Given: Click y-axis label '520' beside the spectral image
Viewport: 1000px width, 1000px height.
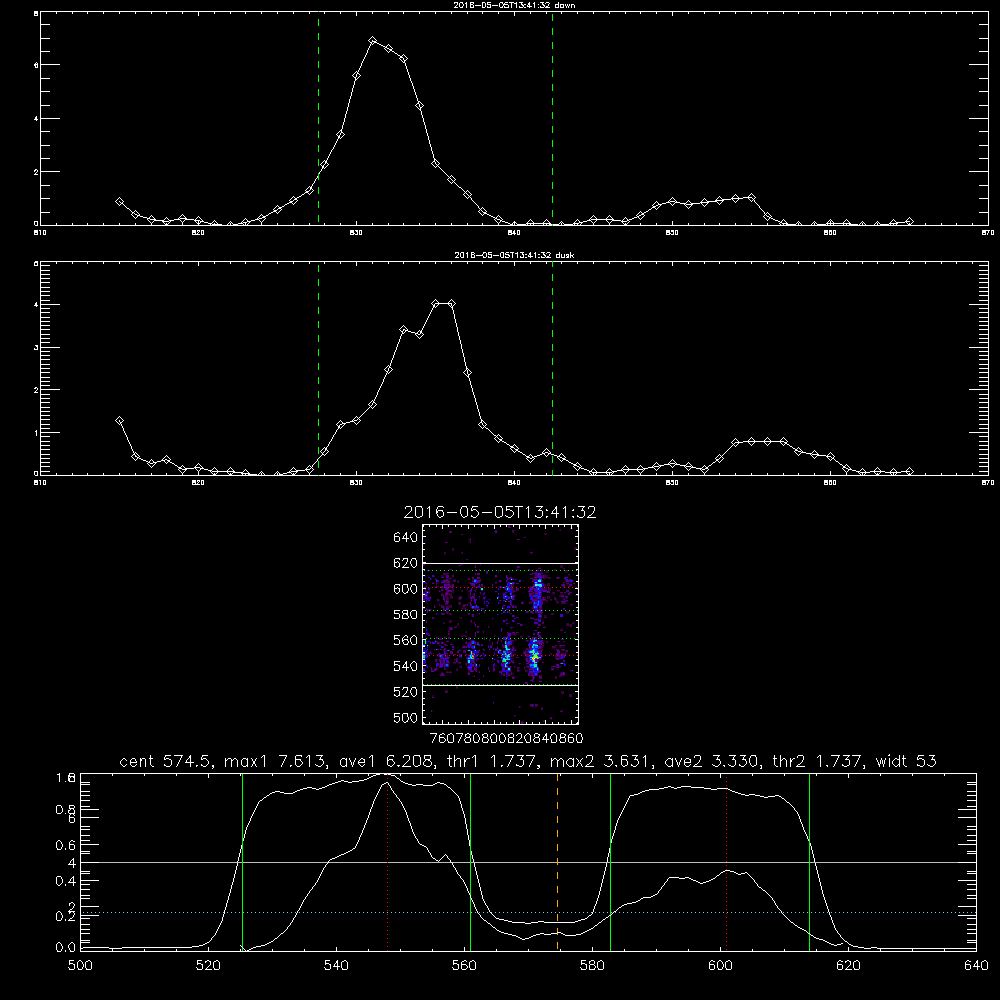Looking at the screenshot, I should point(406,692).
